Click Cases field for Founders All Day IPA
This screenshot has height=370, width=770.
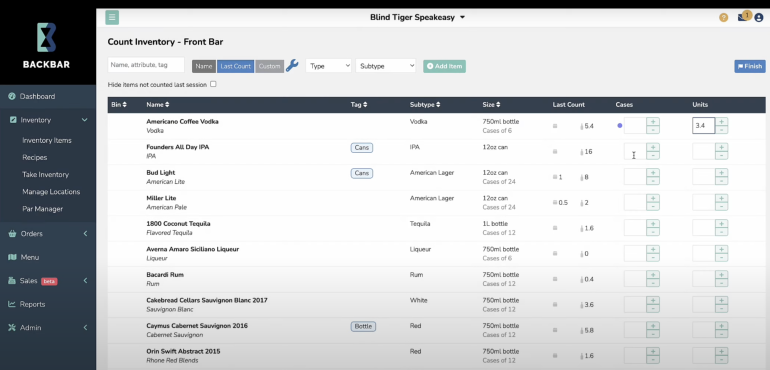tap(635, 151)
